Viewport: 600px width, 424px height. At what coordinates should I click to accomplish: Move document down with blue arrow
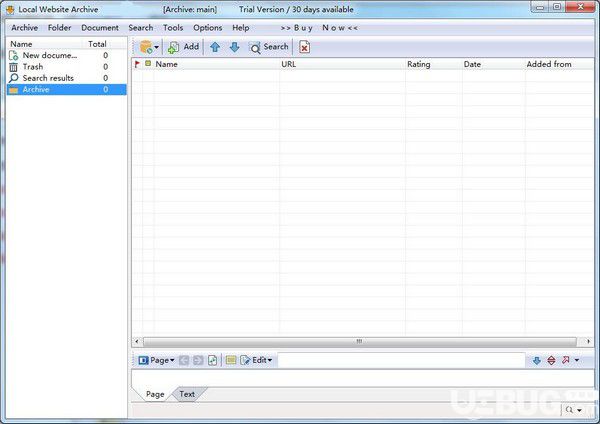pyautogui.click(x=234, y=47)
